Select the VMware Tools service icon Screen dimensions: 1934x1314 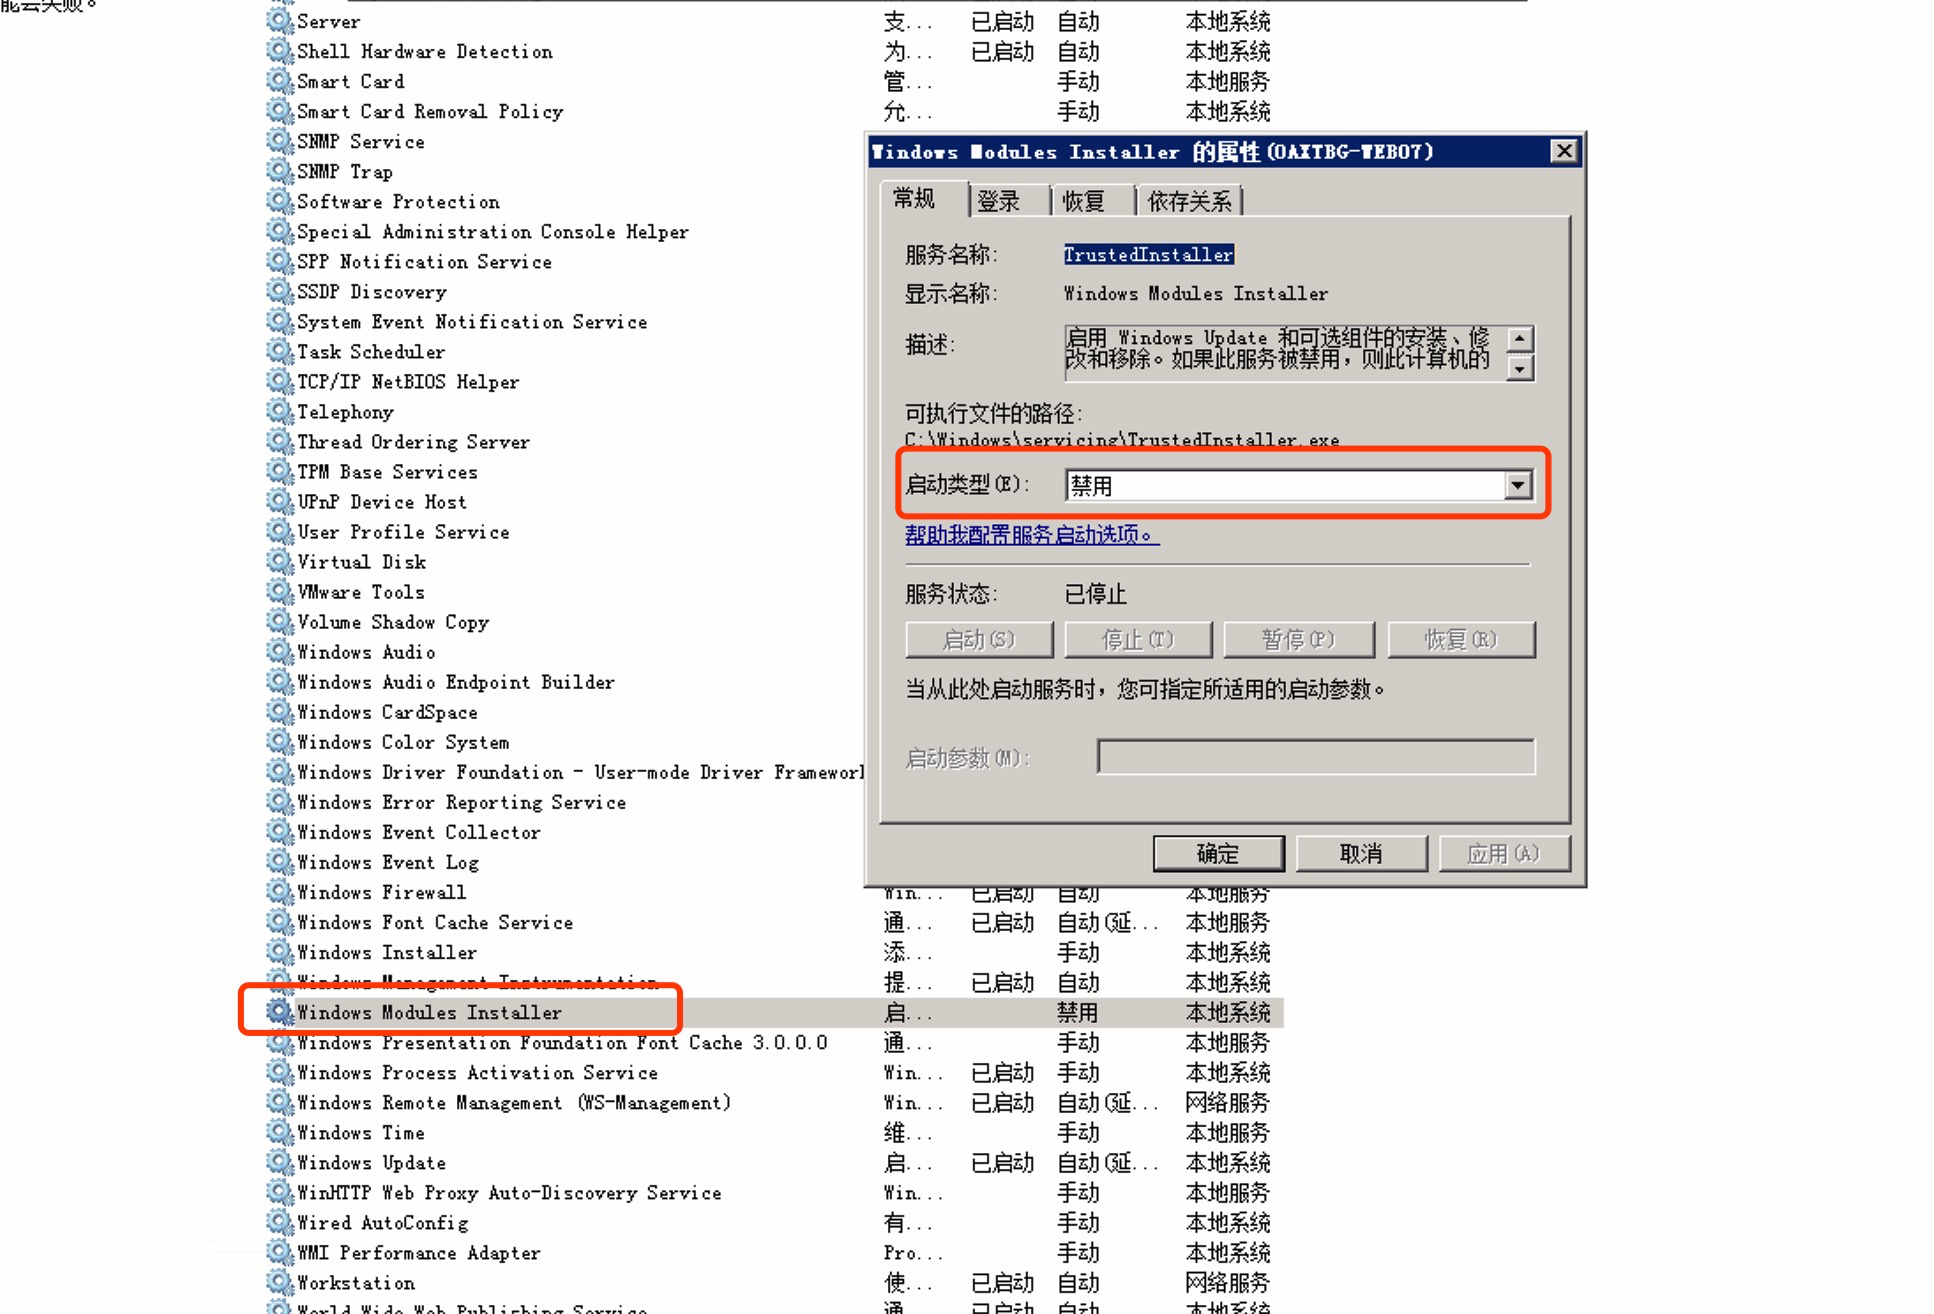[x=278, y=591]
